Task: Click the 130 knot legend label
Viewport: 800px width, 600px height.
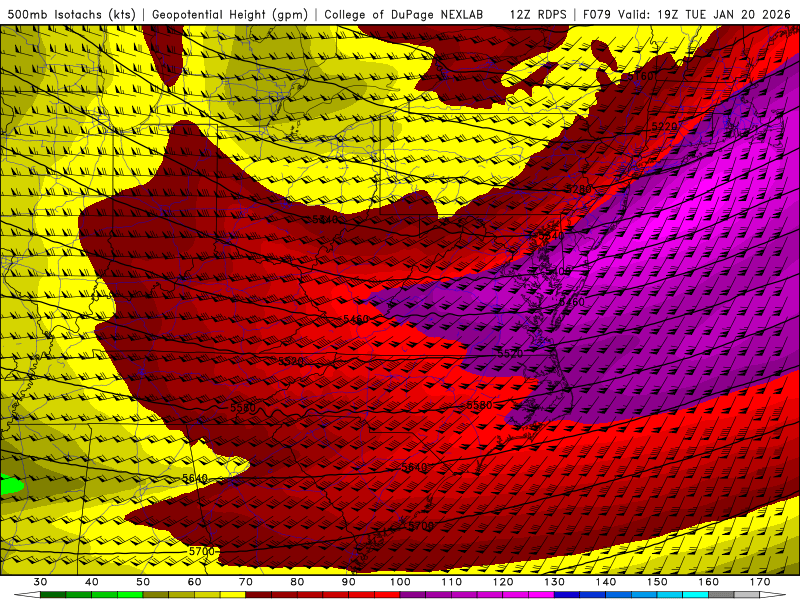Action: 555,582
